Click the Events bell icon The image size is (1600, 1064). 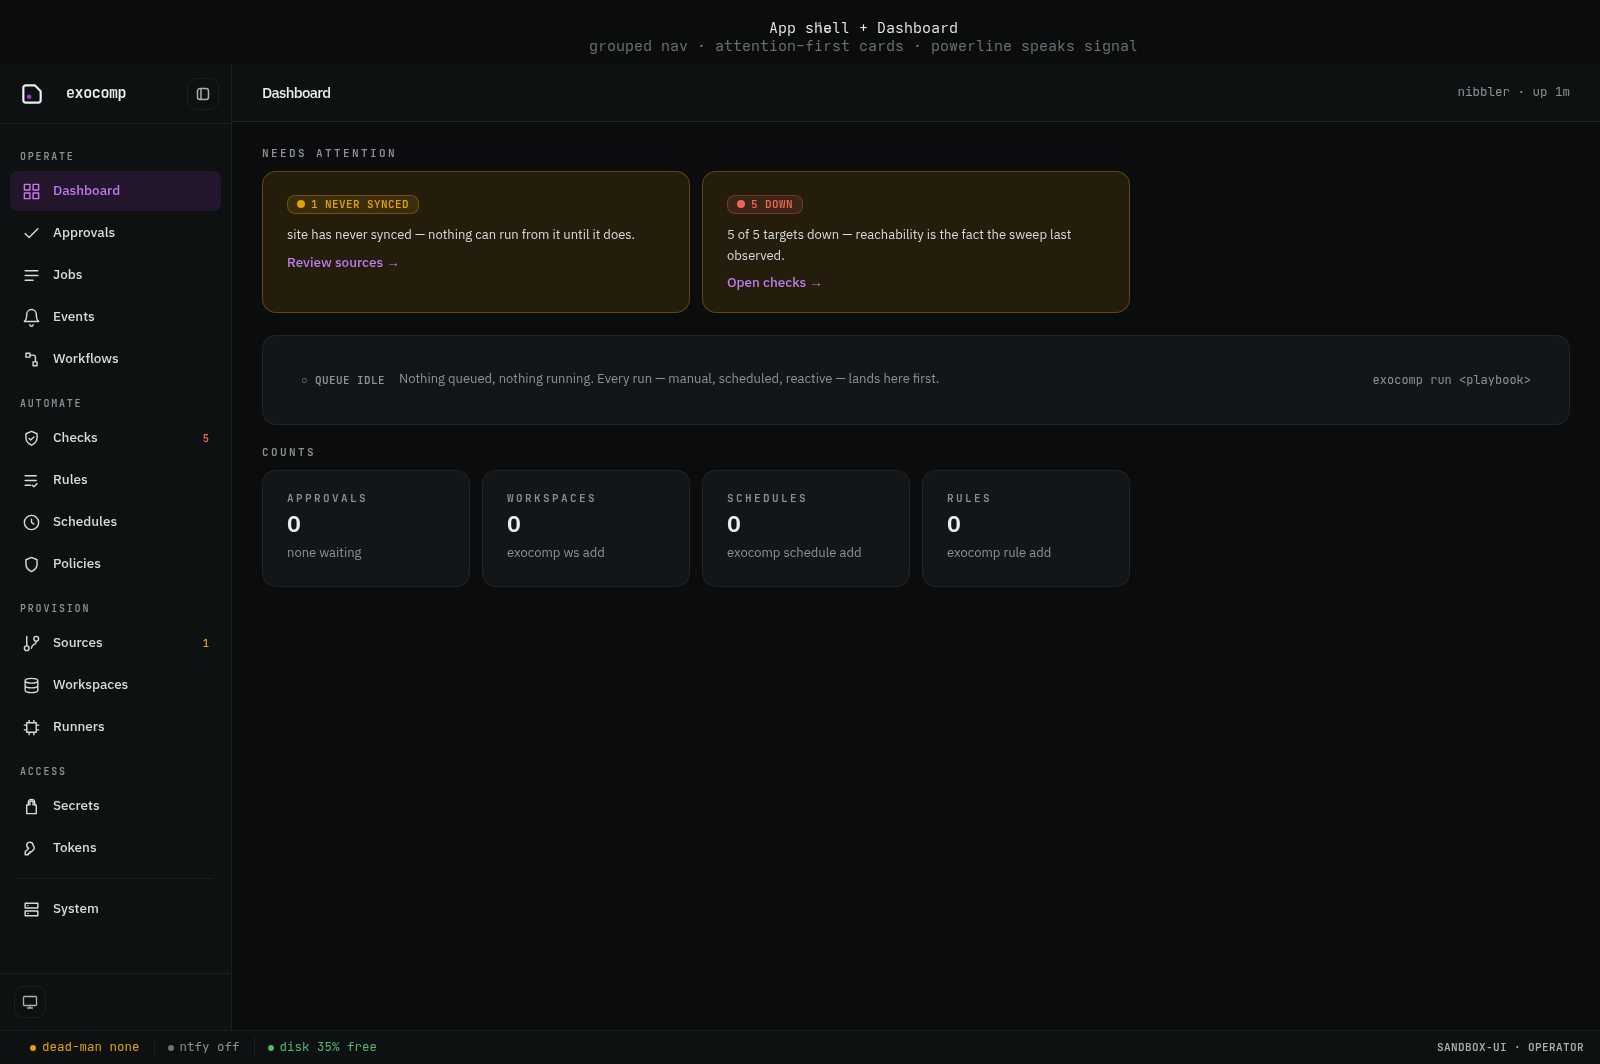tap(31, 317)
